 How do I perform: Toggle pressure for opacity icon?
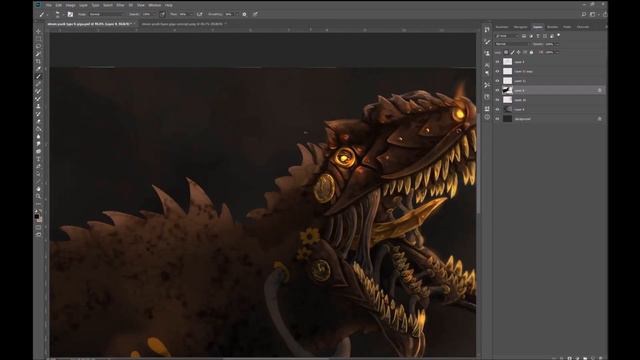[x=162, y=14]
